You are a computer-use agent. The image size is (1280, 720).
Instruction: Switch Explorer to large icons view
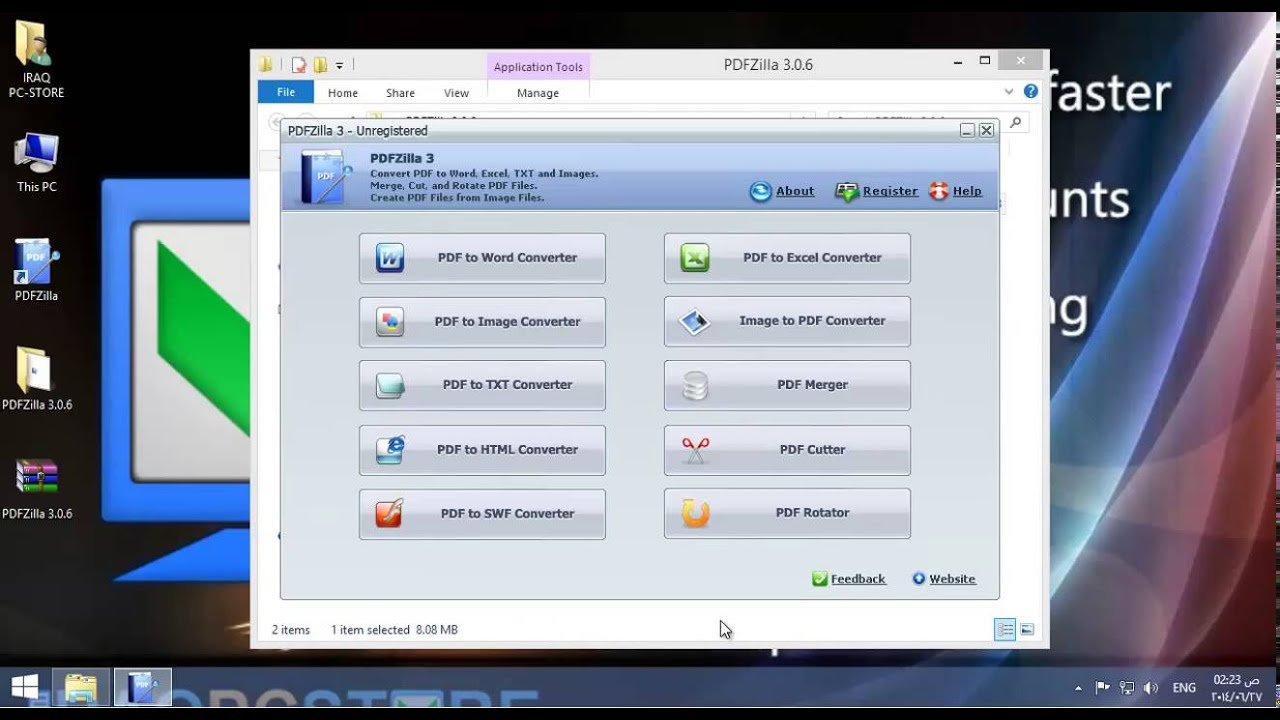click(1027, 629)
